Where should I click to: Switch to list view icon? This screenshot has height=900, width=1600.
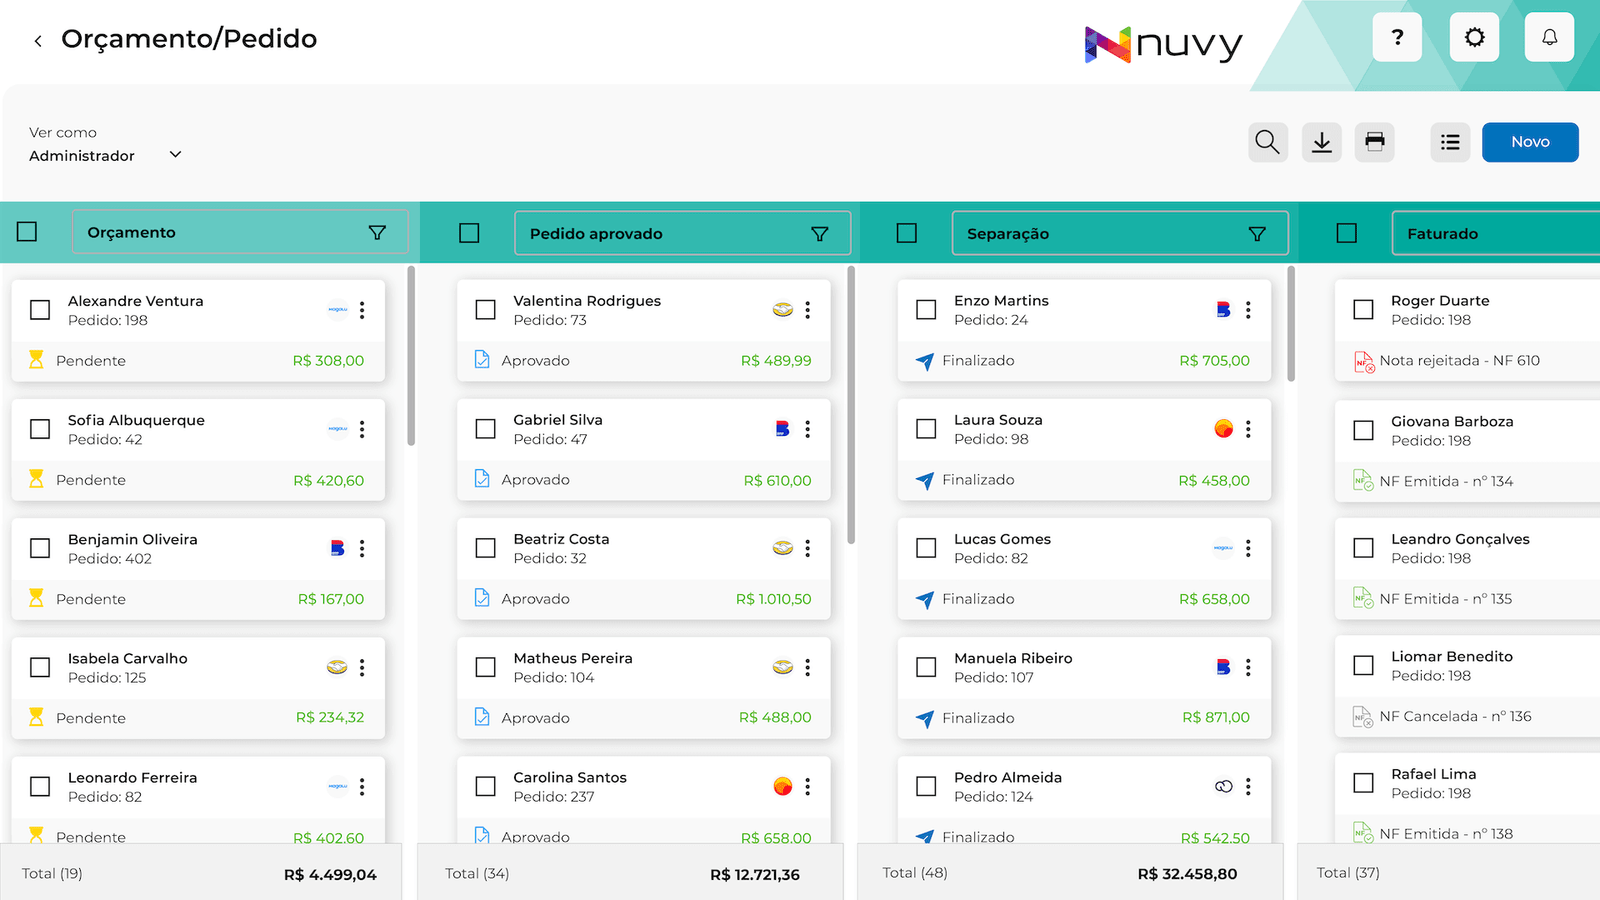coord(1450,142)
